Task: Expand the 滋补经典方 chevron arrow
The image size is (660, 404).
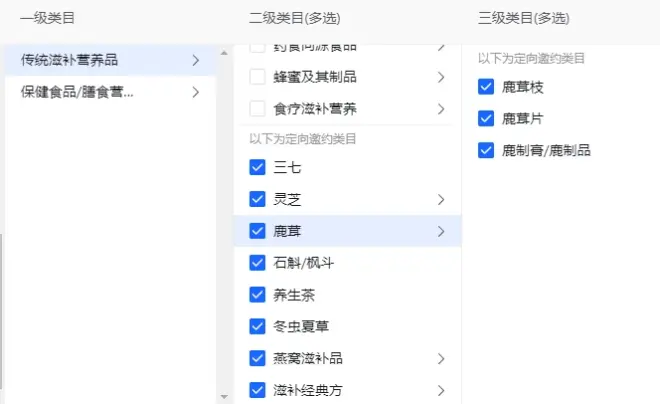Action: [x=441, y=389]
